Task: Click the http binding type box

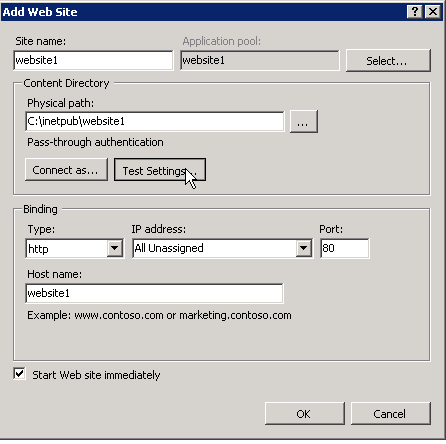Action: click(74, 248)
